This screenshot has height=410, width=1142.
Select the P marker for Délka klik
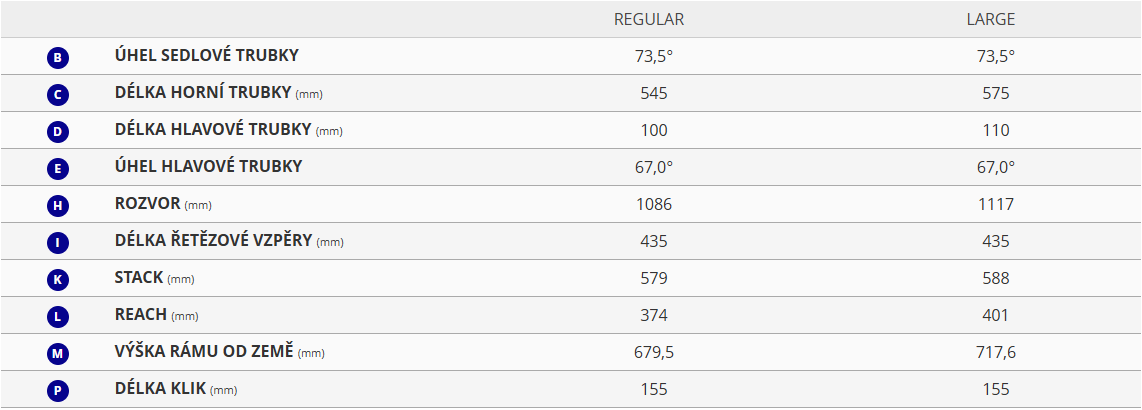[x=58, y=392]
